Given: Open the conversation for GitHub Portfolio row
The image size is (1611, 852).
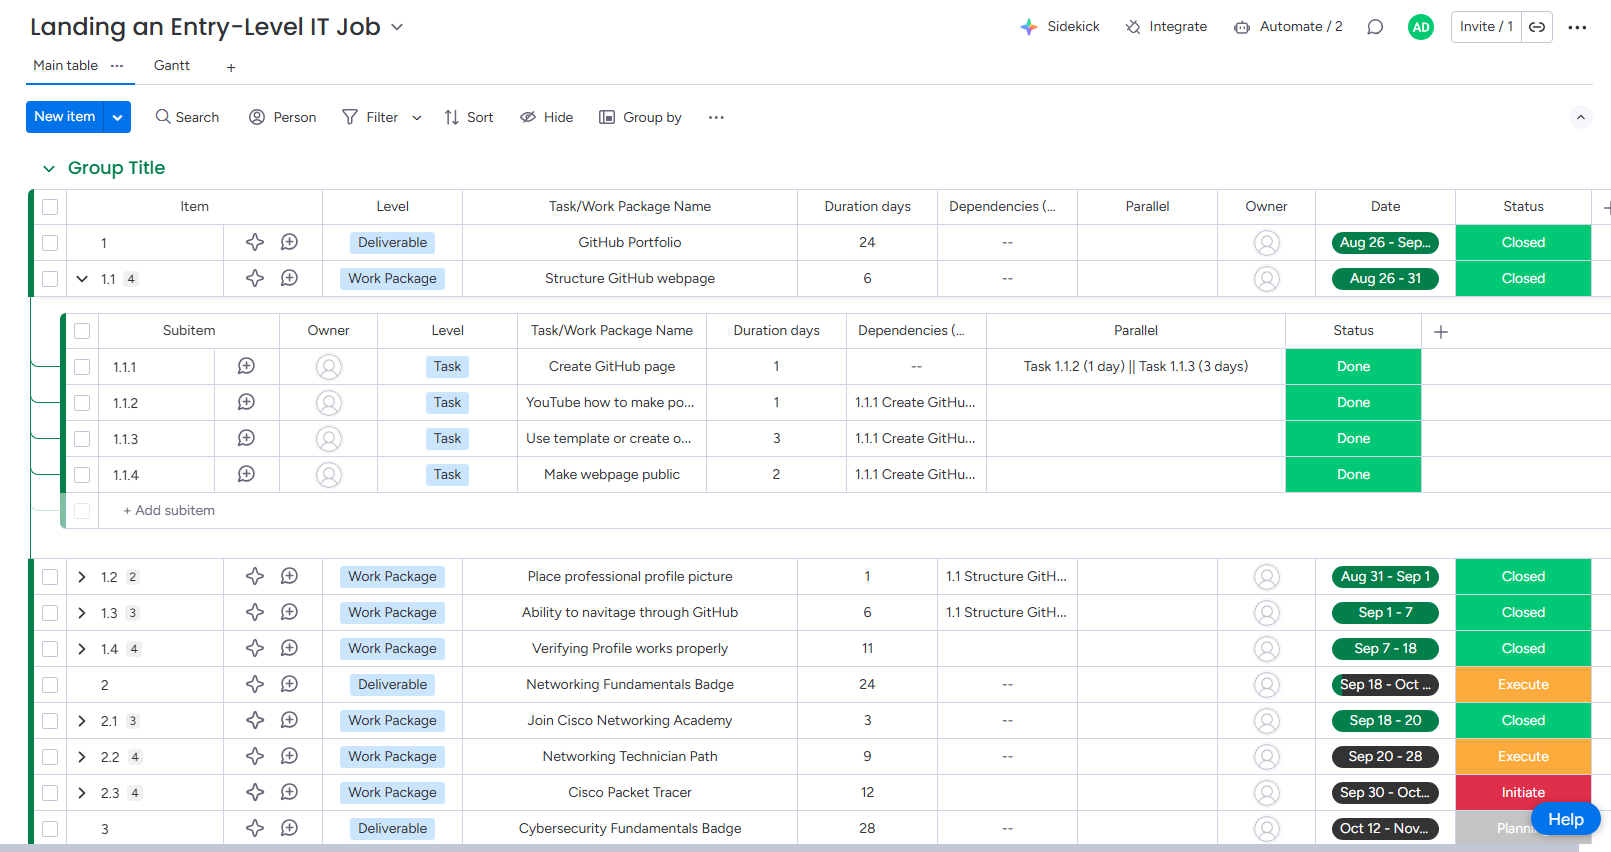Looking at the screenshot, I should point(289,242).
